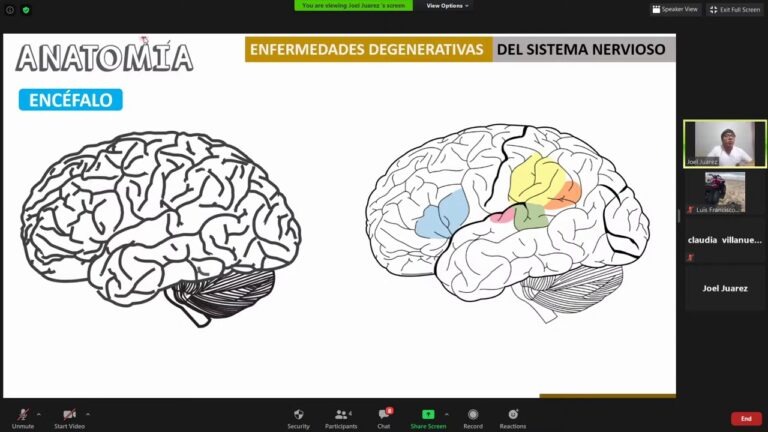Open the Reactions menu

(513, 419)
